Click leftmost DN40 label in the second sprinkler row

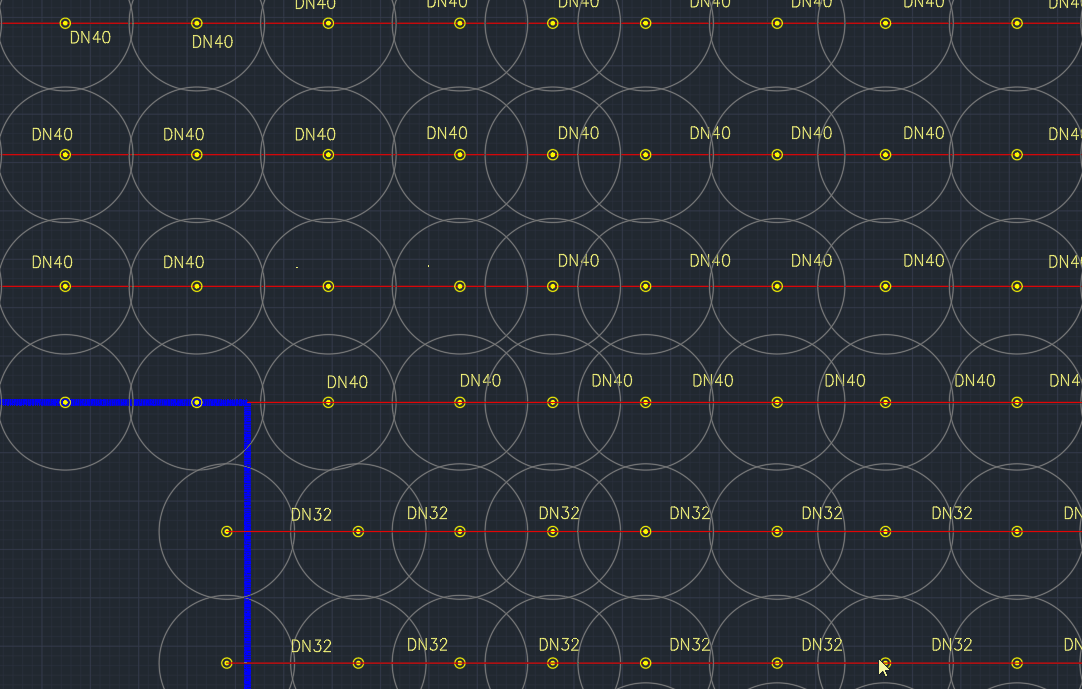tap(52, 135)
